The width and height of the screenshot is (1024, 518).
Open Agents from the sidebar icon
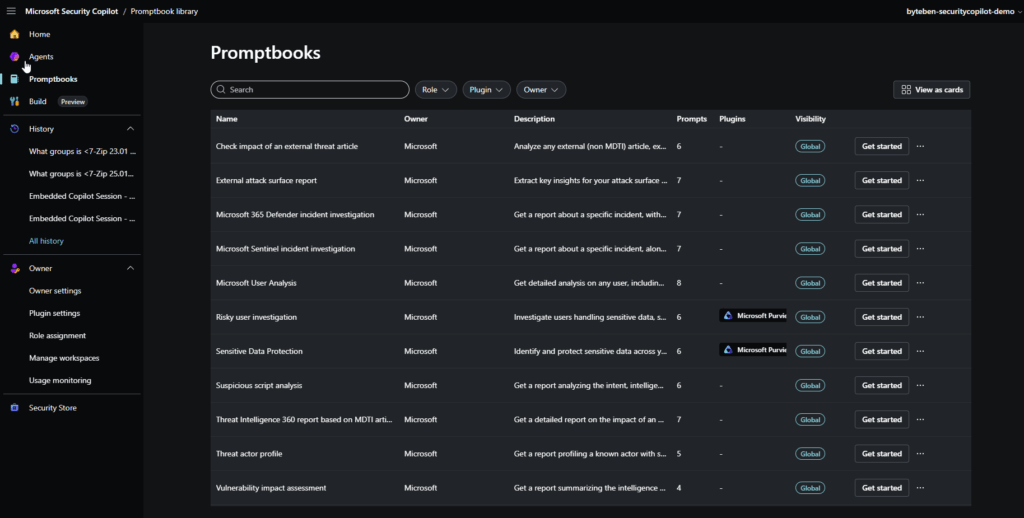(x=14, y=56)
